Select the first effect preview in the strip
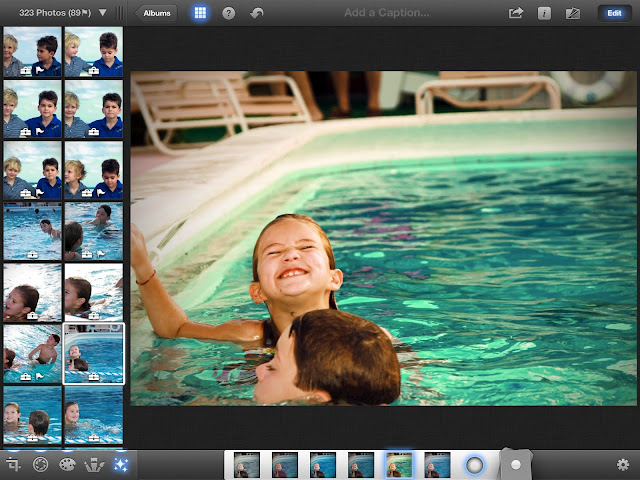The height and width of the screenshot is (480, 640). (246, 464)
